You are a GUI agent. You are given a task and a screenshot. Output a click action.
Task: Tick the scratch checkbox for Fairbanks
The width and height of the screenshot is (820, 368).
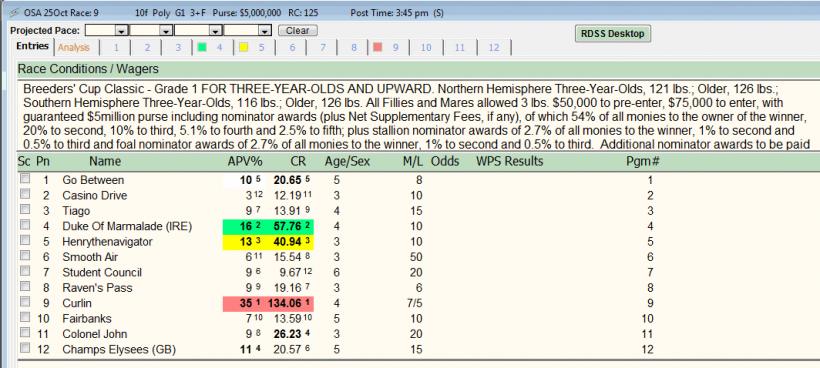(25, 317)
